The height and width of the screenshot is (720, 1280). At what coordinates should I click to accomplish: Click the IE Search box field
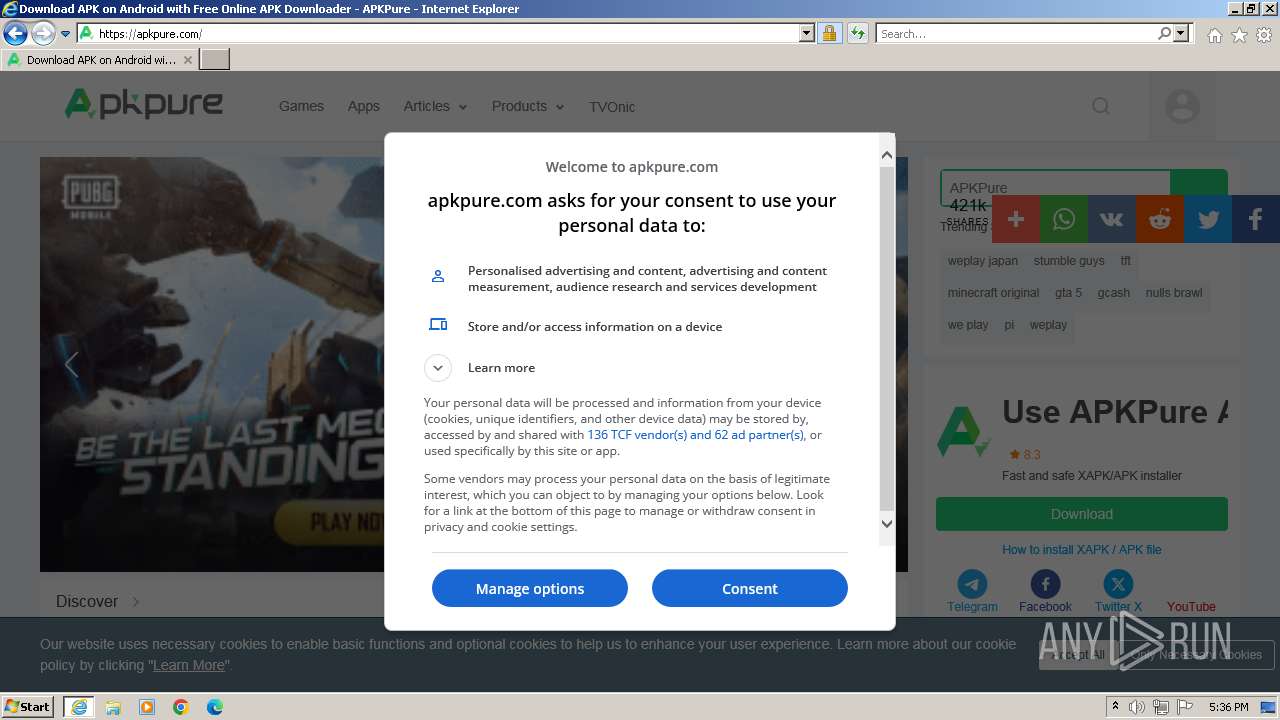coord(1017,34)
